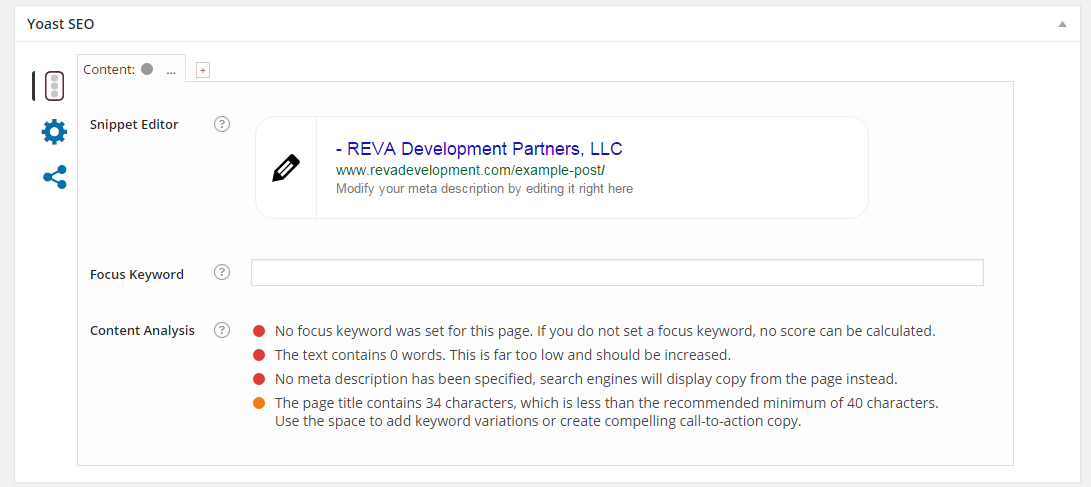
Task: Select the 'text contains 0 words' message
Action: (x=502, y=355)
